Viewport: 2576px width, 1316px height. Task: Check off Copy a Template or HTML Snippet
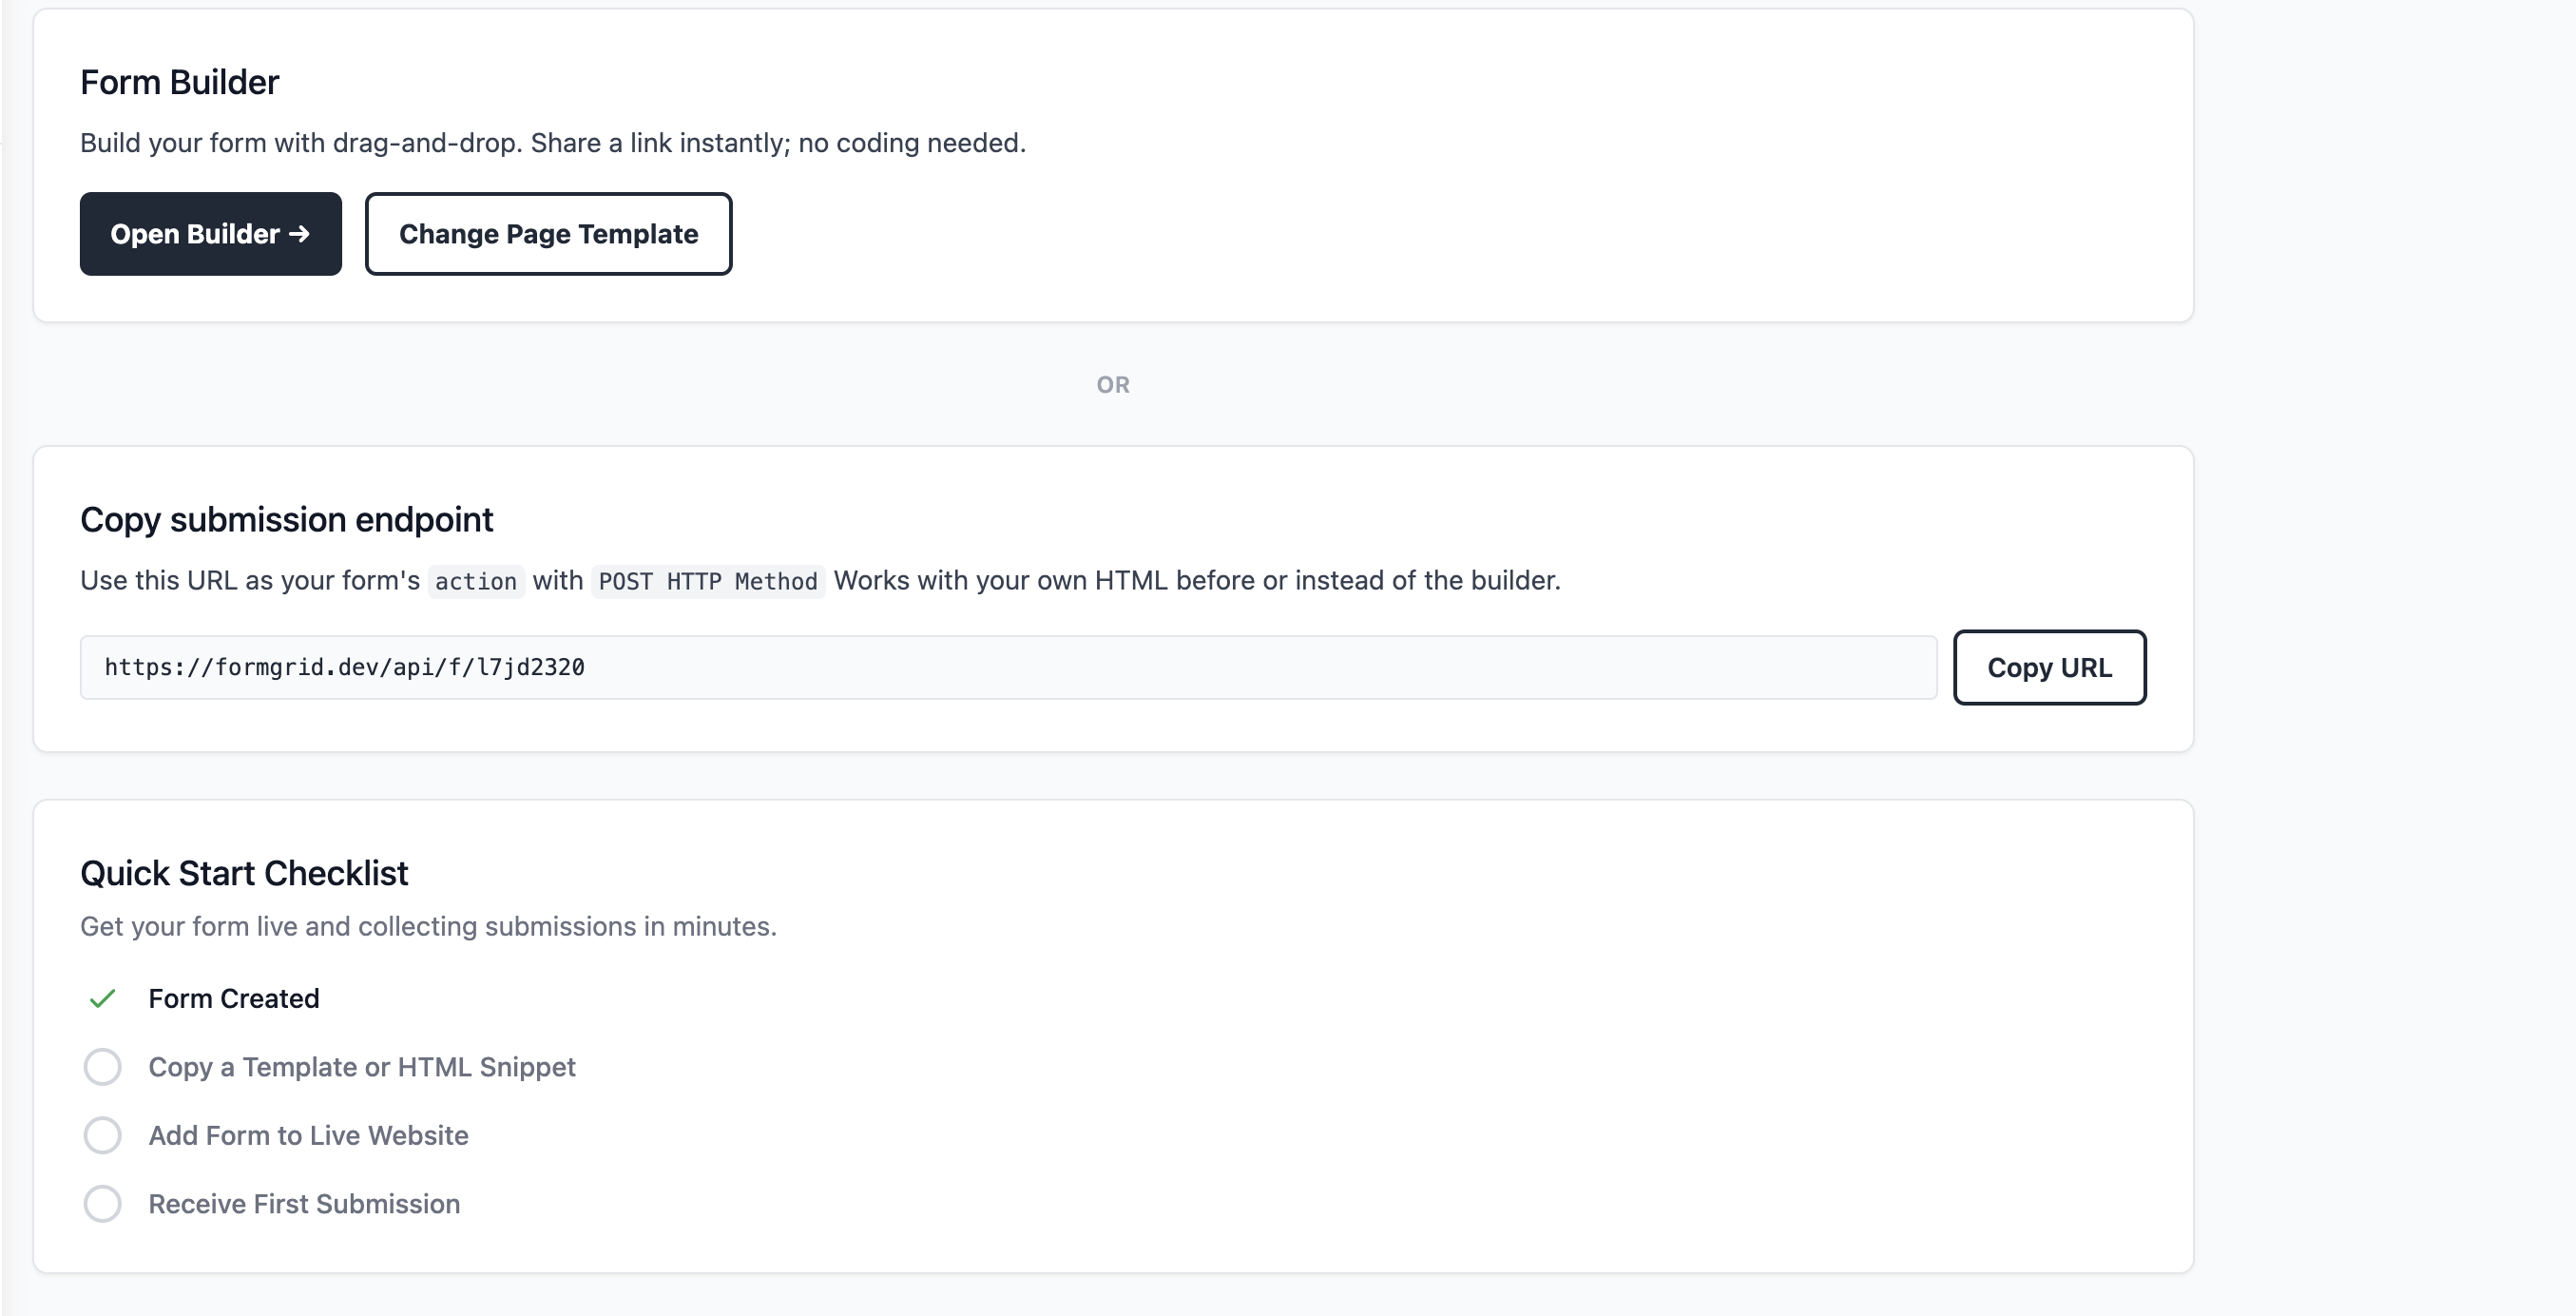tap(102, 1066)
